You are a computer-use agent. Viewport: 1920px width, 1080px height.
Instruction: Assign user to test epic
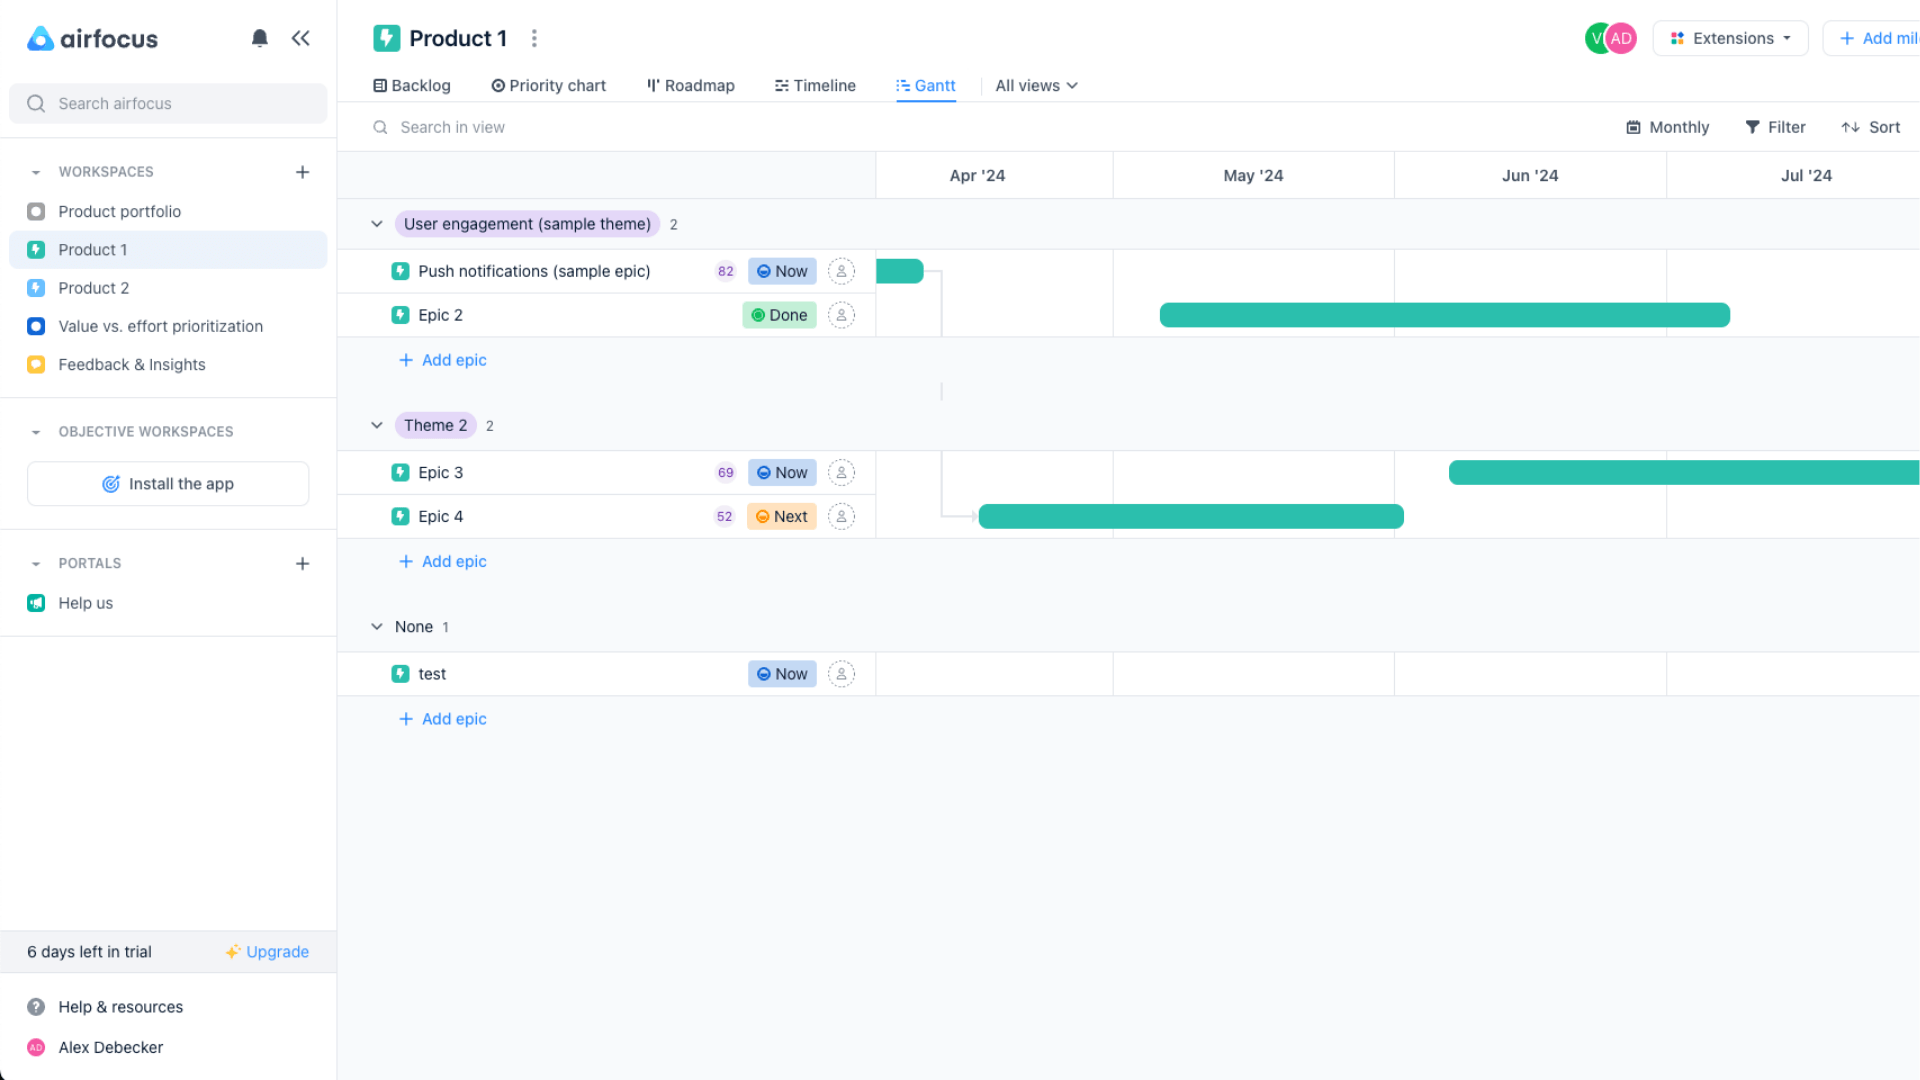coord(841,674)
